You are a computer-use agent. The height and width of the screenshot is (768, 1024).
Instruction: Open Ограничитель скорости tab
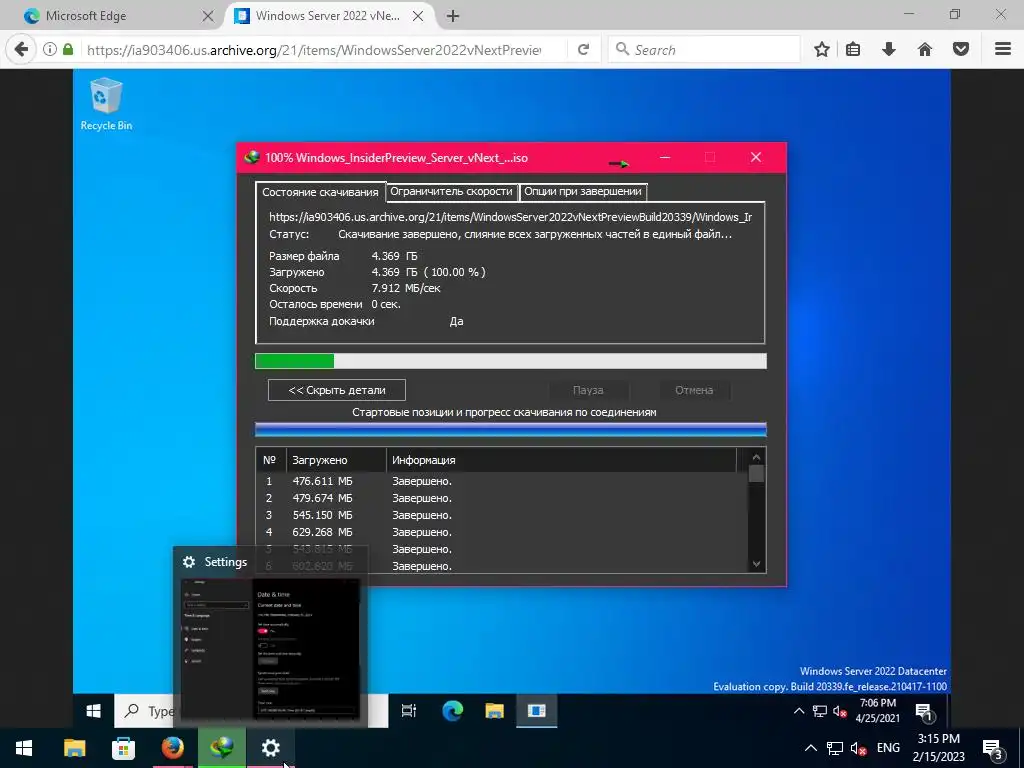pyautogui.click(x=451, y=191)
